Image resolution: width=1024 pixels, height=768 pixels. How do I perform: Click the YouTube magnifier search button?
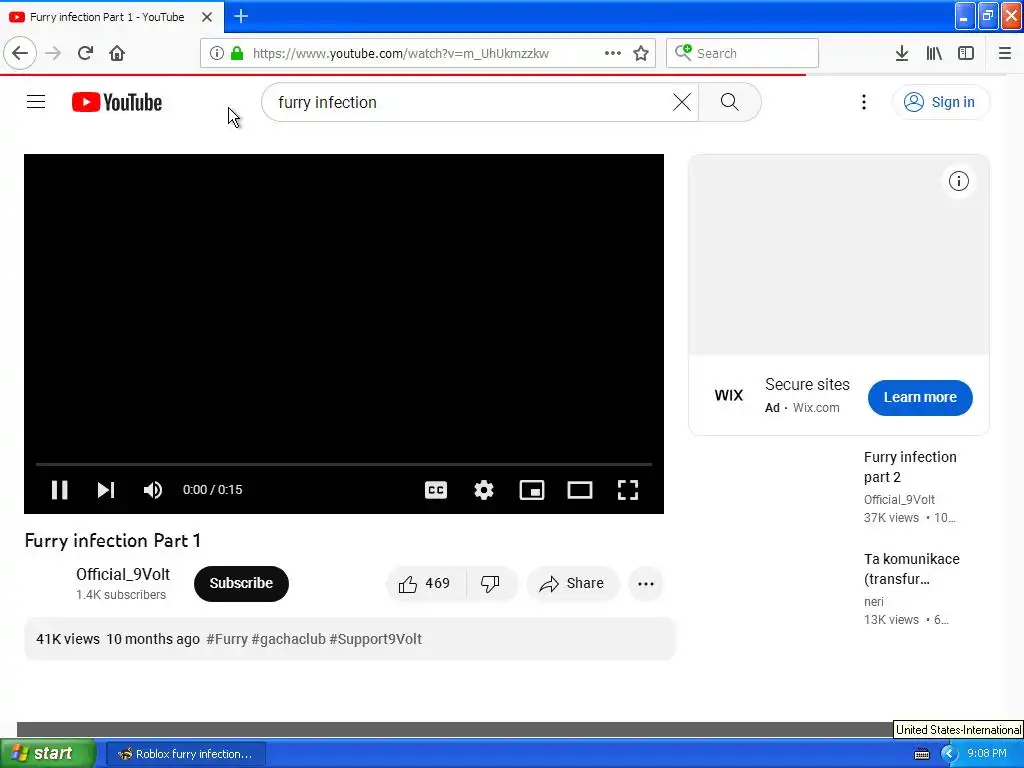(x=729, y=102)
